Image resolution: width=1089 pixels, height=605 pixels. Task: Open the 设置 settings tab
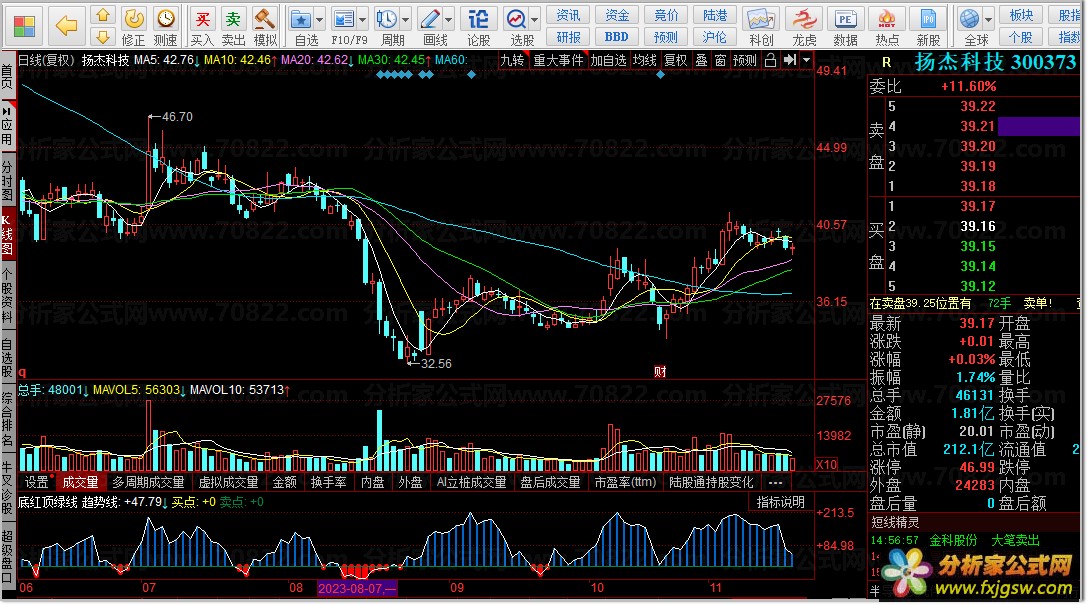click(36, 482)
